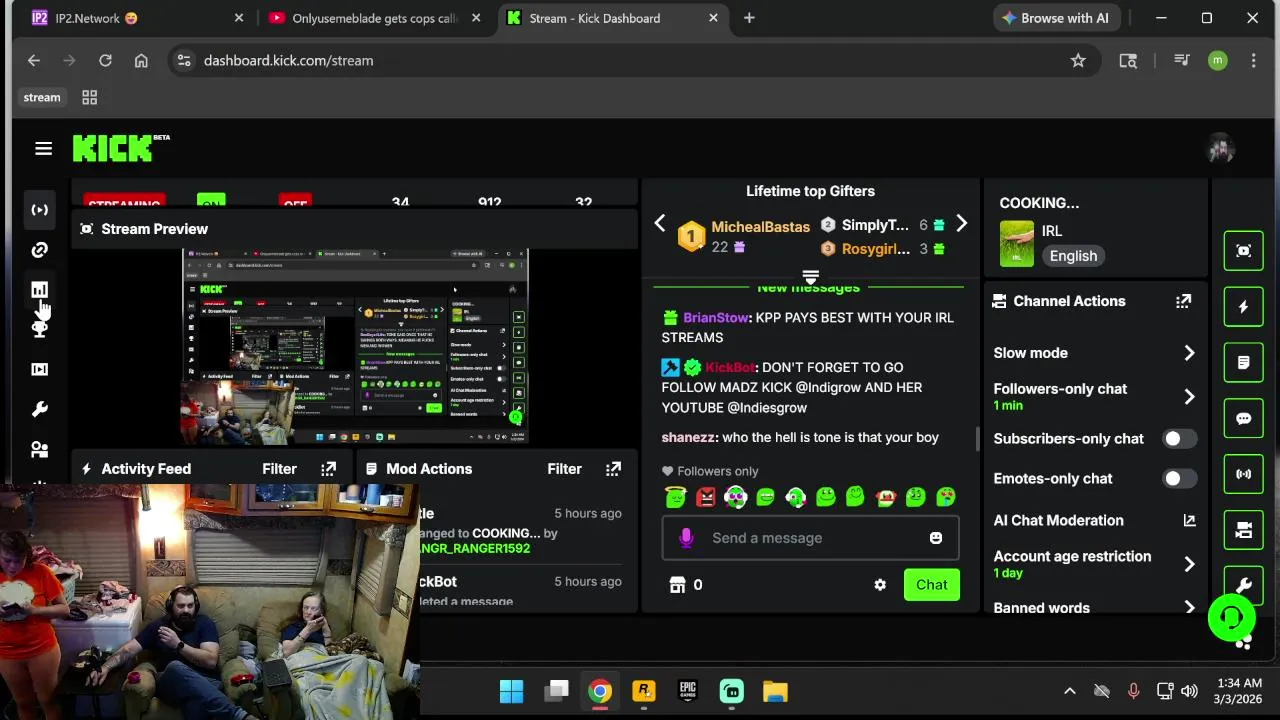Open MichealBastas gifter profile
The image size is (1280, 720).
click(761, 227)
